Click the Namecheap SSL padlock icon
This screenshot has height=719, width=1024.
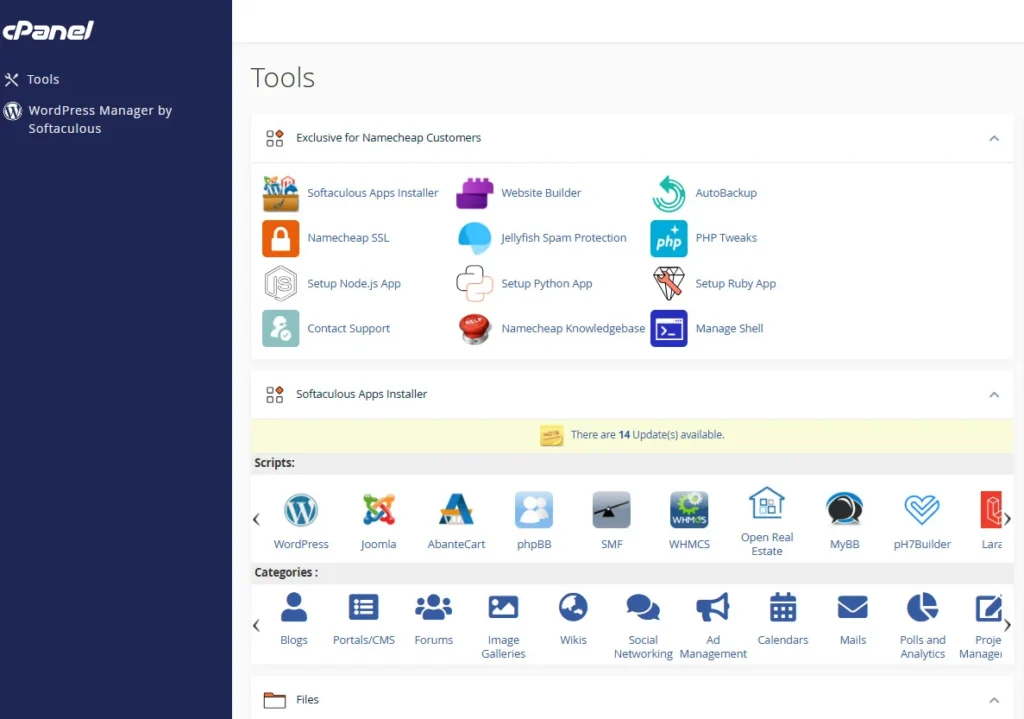[281, 239]
